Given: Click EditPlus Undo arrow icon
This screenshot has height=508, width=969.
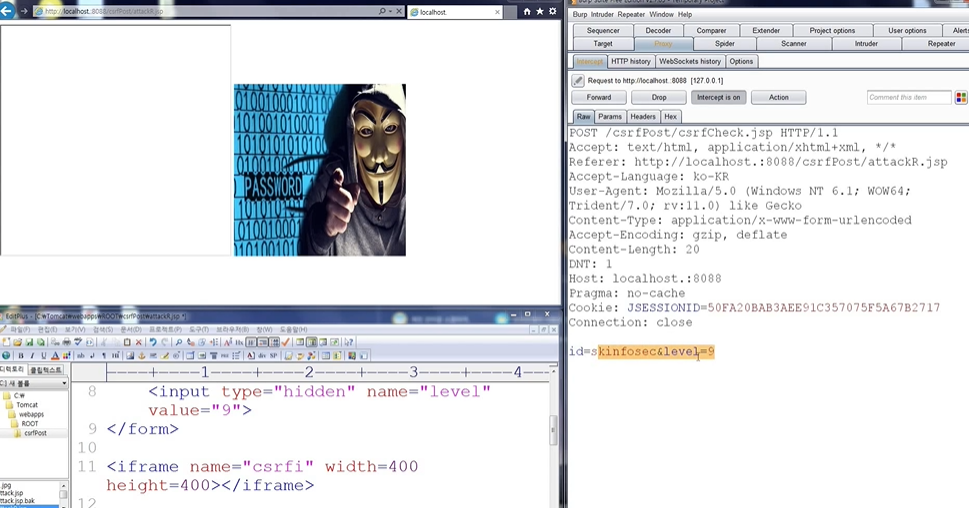Looking at the screenshot, I should [153, 342].
